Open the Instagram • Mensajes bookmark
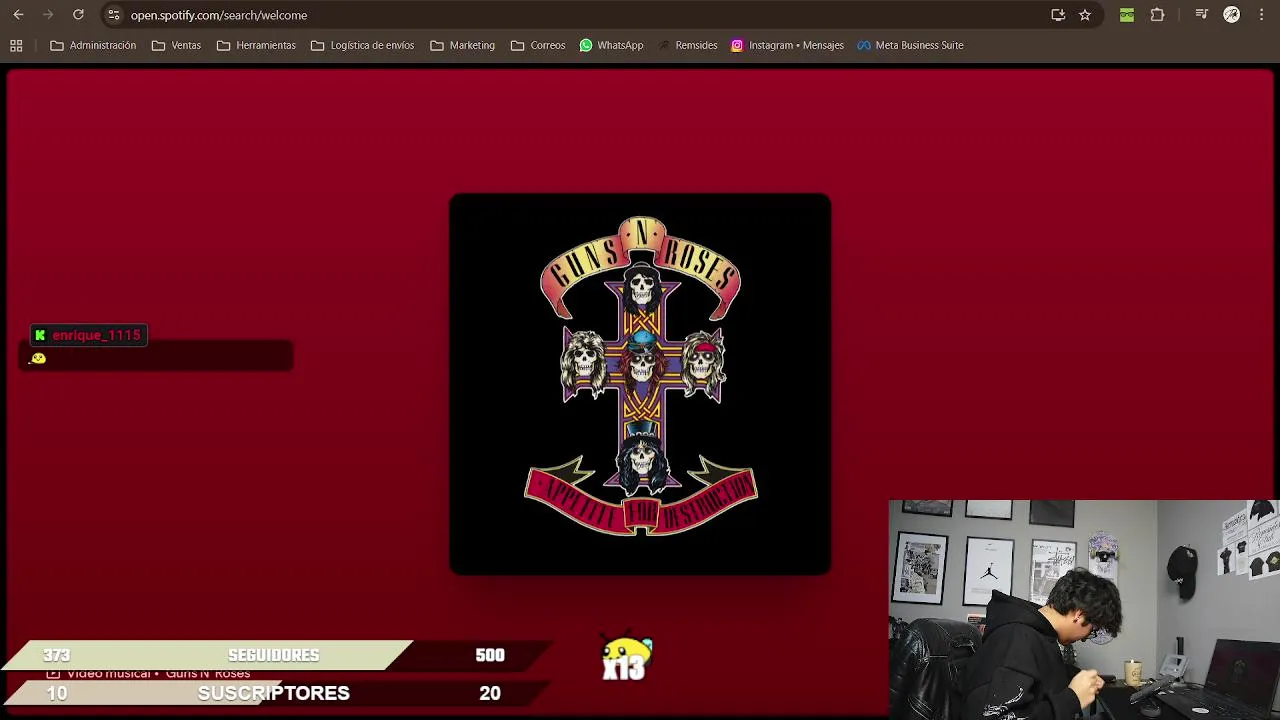Screen dimensions: 1280x720 coord(787,45)
